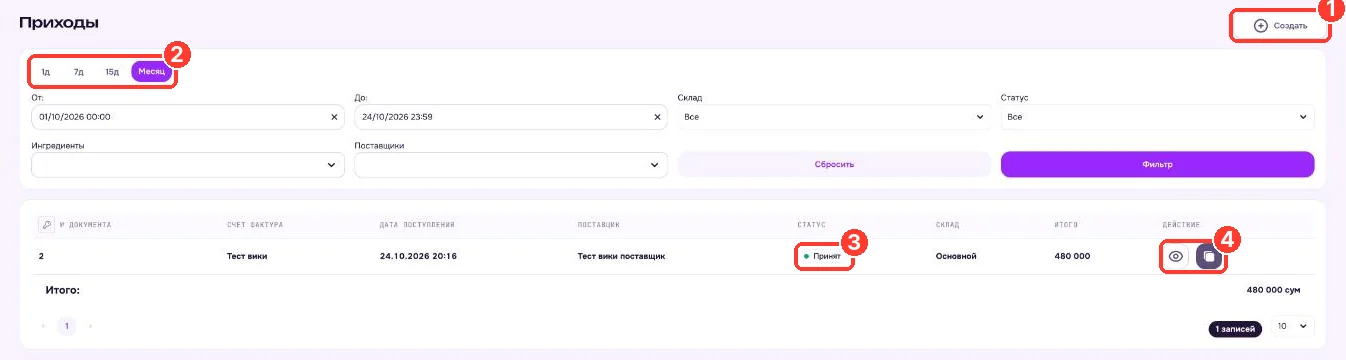Screen dimensions: 1346x360
Task: Open the Статус dropdown
Action: (x=1157, y=117)
